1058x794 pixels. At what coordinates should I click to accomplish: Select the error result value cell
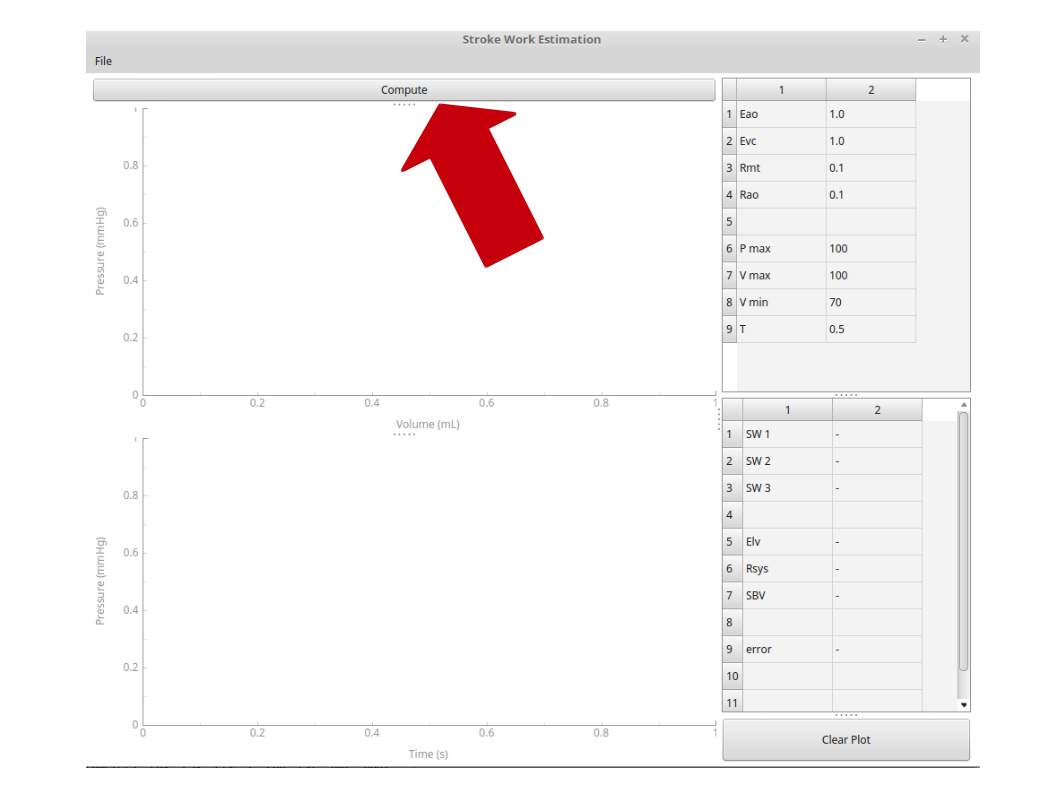pos(877,650)
